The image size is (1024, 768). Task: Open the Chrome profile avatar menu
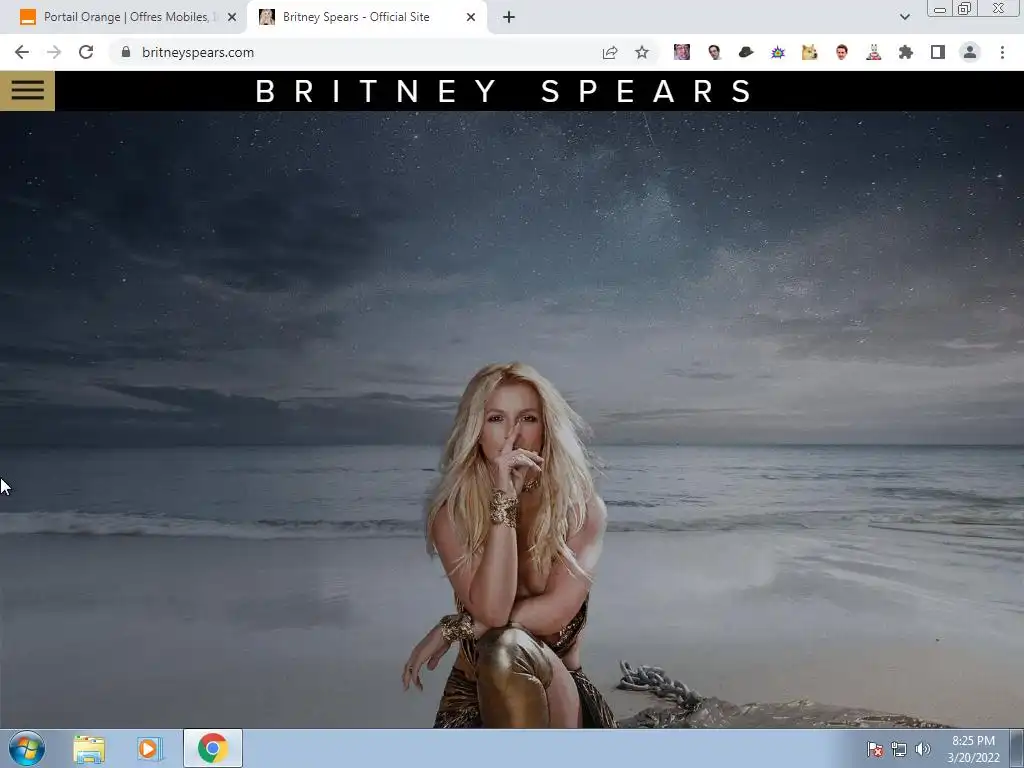[970, 52]
